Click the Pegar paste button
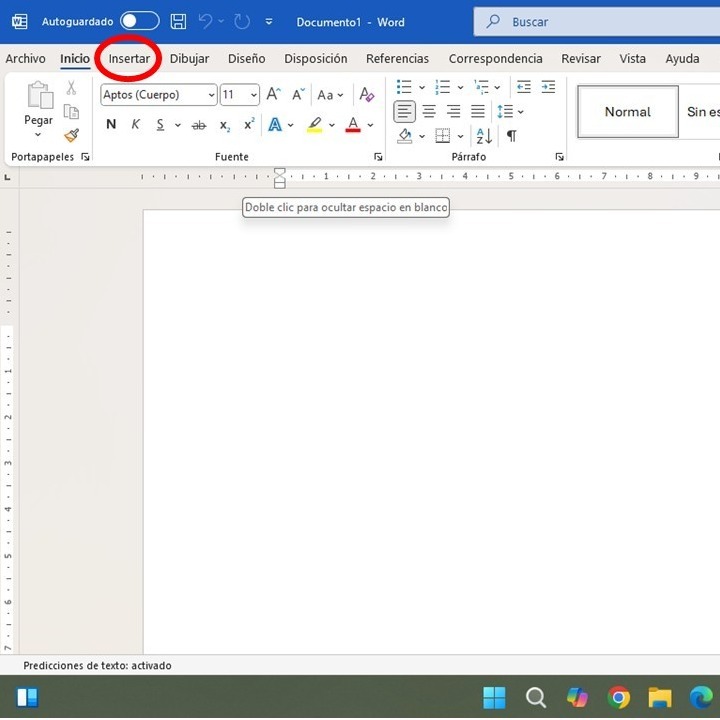The height and width of the screenshot is (720, 720). click(39, 109)
